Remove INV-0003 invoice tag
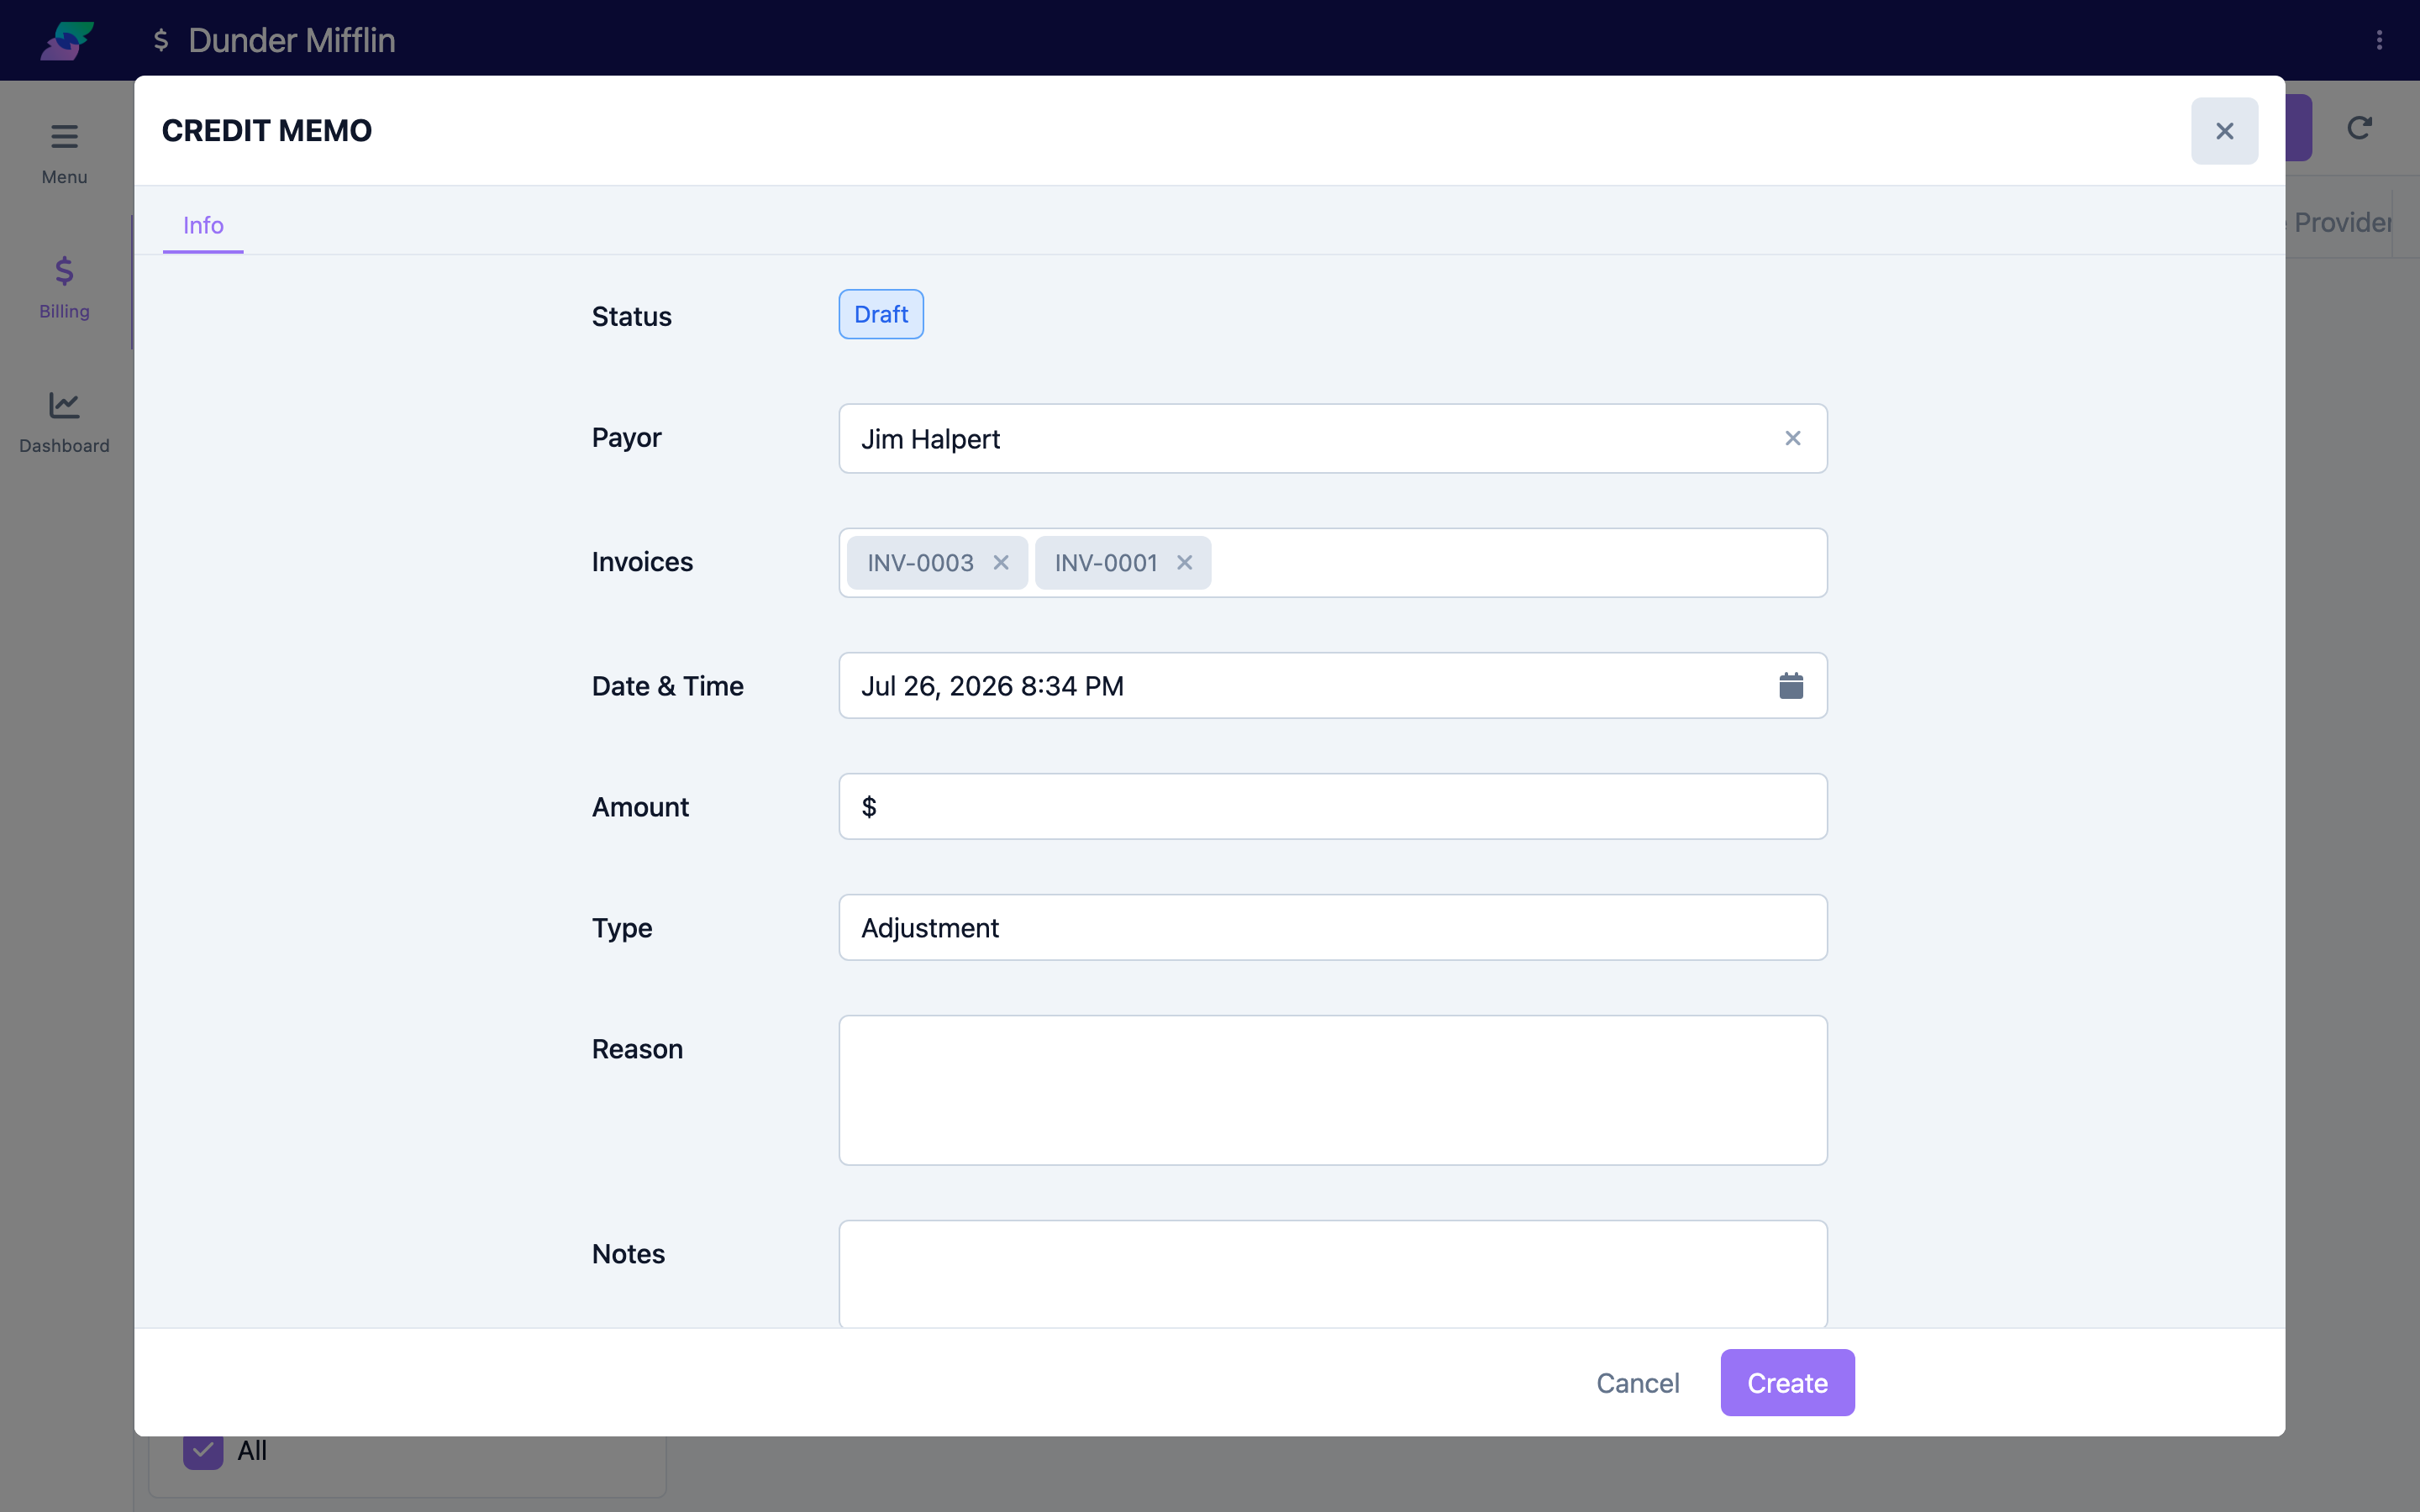This screenshot has width=2420, height=1512. [1000, 563]
